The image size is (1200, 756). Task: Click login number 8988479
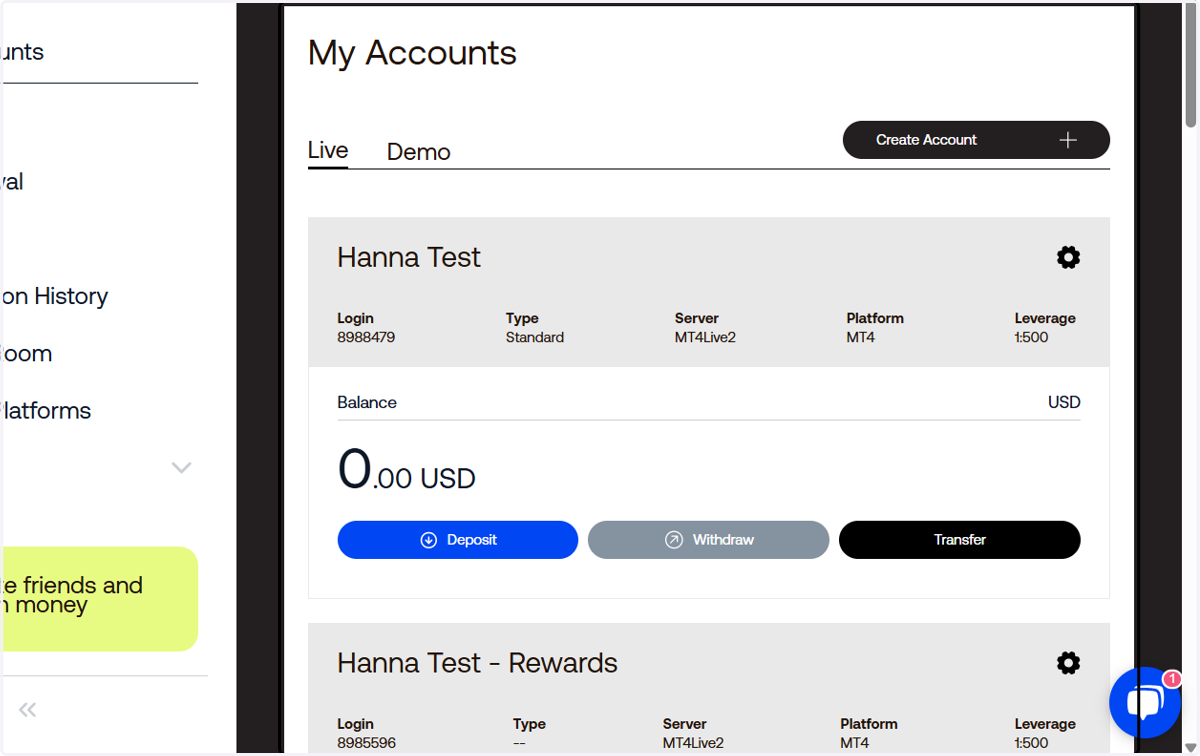[x=366, y=338]
